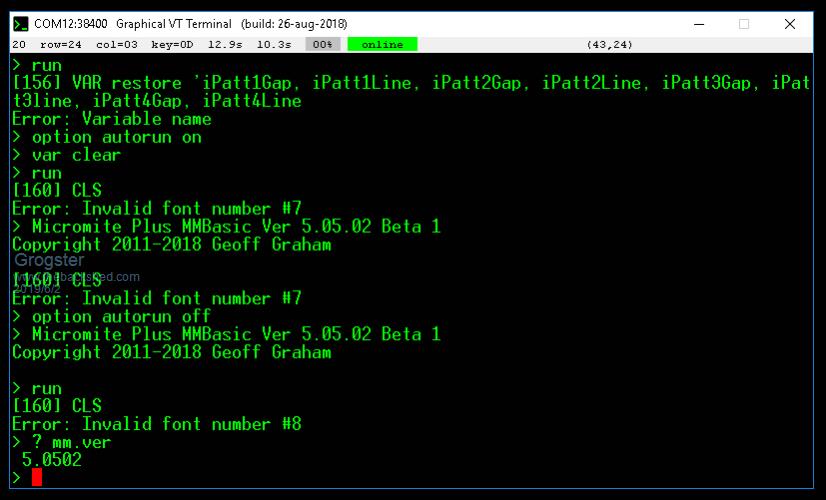Click the col=03 status field
The image size is (826, 500).
tap(116, 45)
